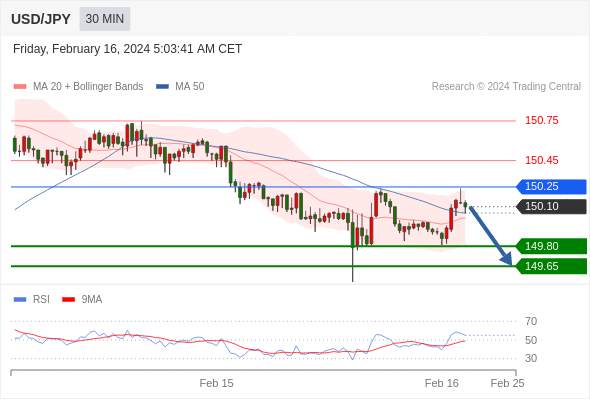Select the 150.45 resistance price label

pyautogui.click(x=541, y=160)
